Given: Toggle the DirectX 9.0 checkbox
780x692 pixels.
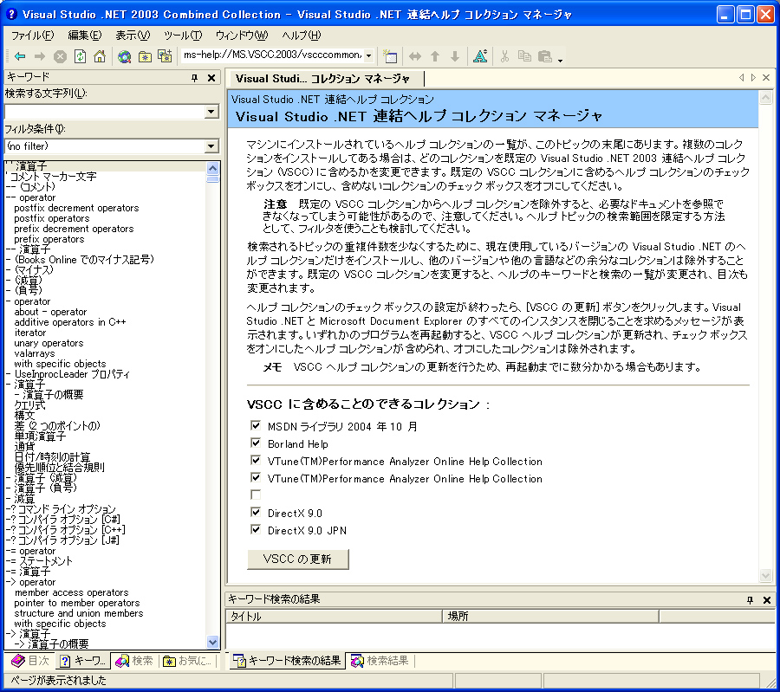Looking at the screenshot, I should pos(256,512).
